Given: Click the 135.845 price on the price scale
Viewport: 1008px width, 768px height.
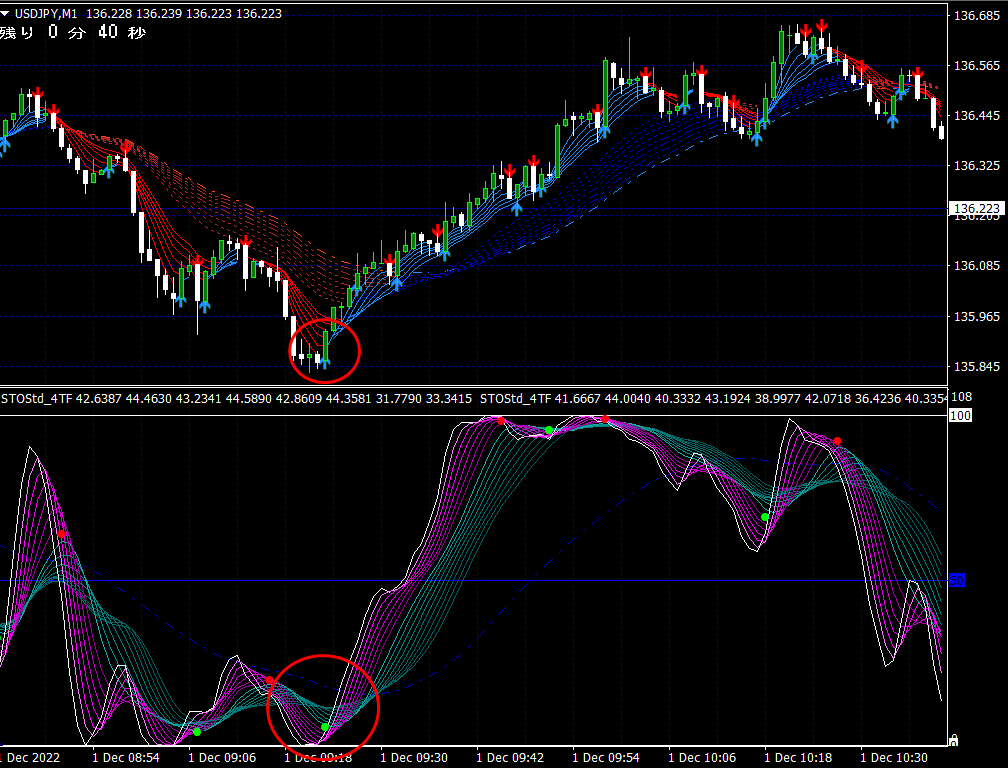Looking at the screenshot, I should (x=978, y=366).
